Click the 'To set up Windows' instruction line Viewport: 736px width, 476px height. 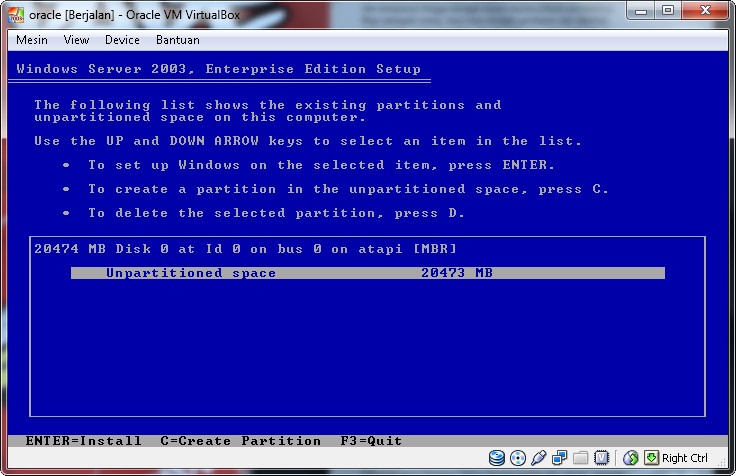(x=322, y=165)
